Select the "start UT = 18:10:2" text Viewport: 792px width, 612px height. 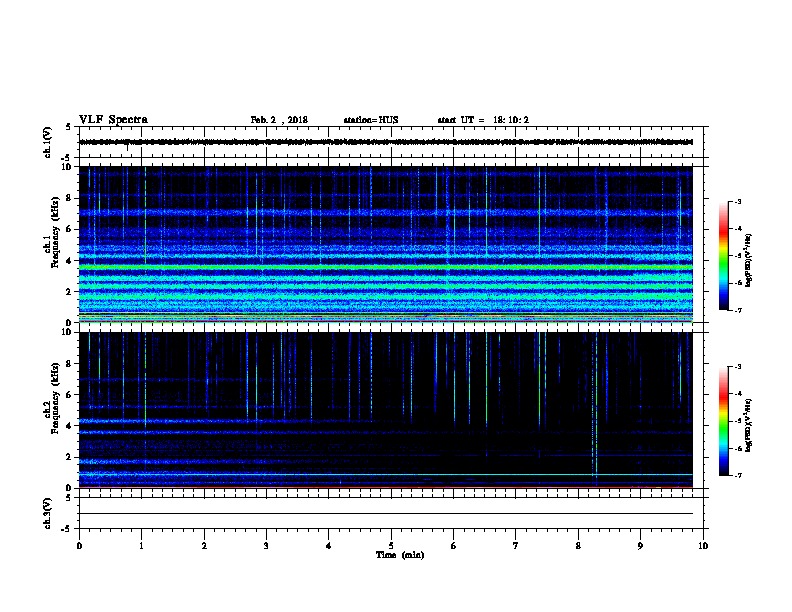pos(483,120)
